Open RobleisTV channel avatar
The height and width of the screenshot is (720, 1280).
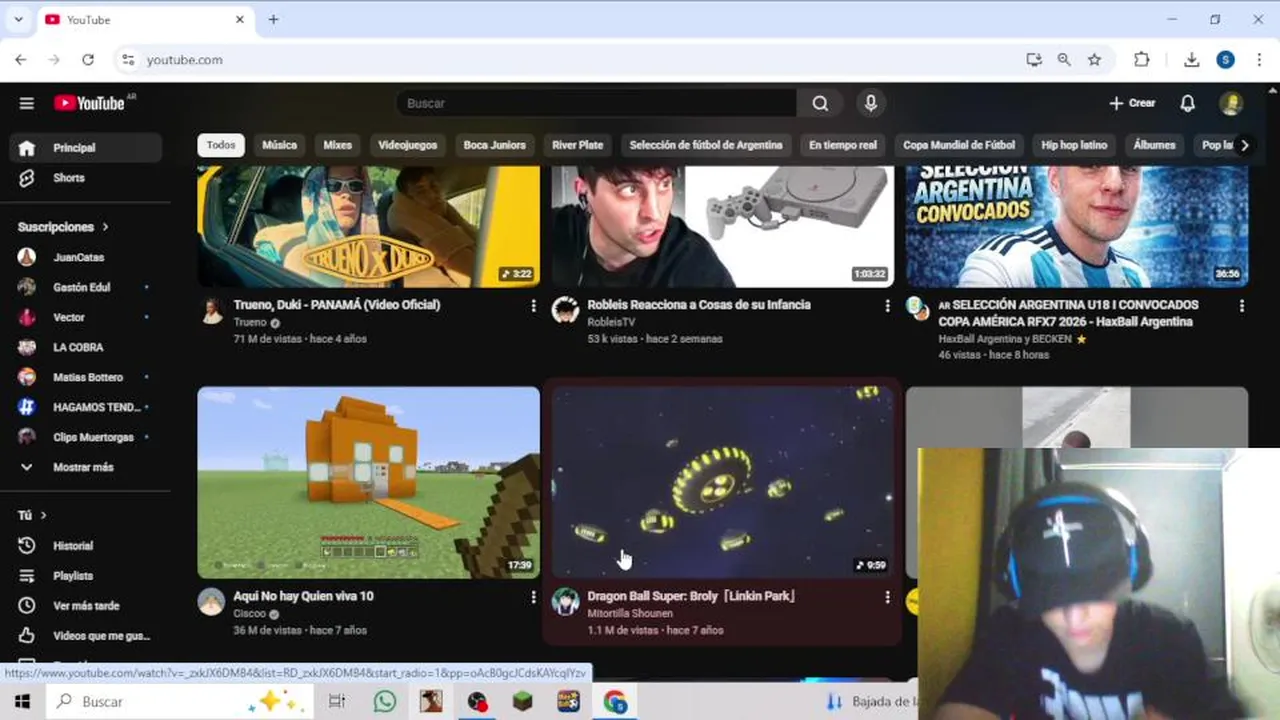click(566, 310)
